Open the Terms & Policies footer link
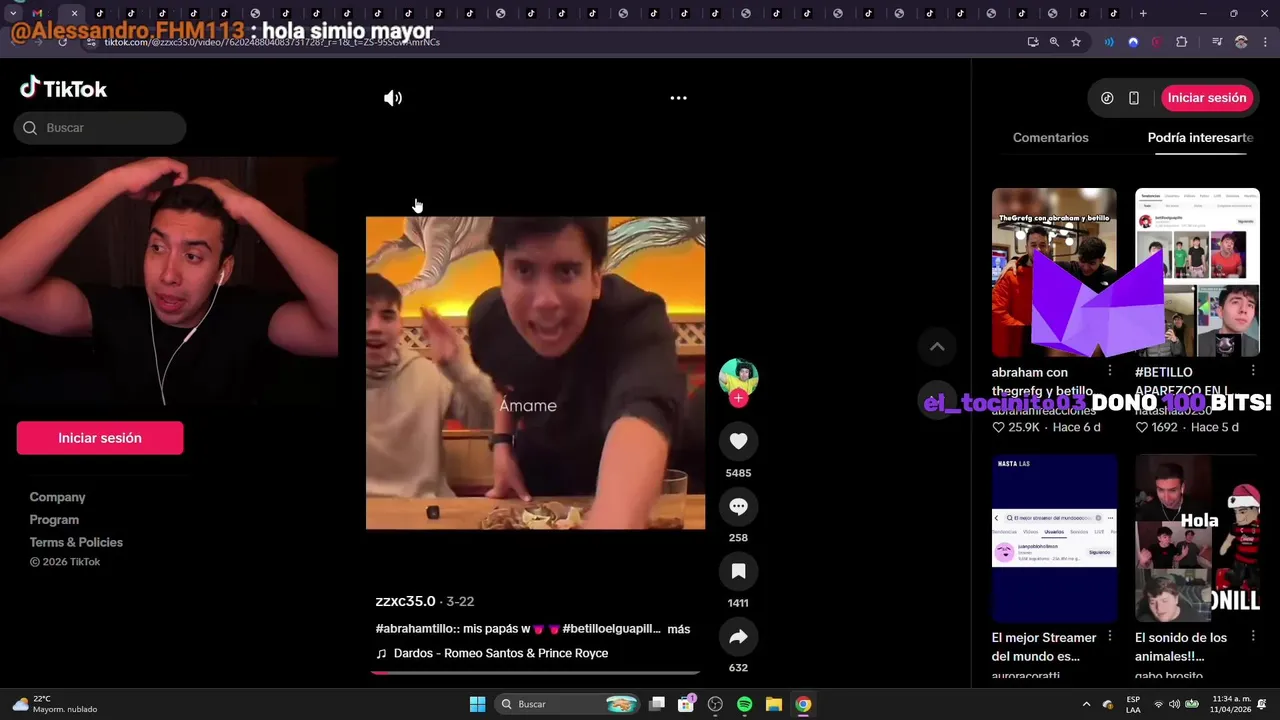The width and height of the screenshot is (1280, 720). coord(76,542)
